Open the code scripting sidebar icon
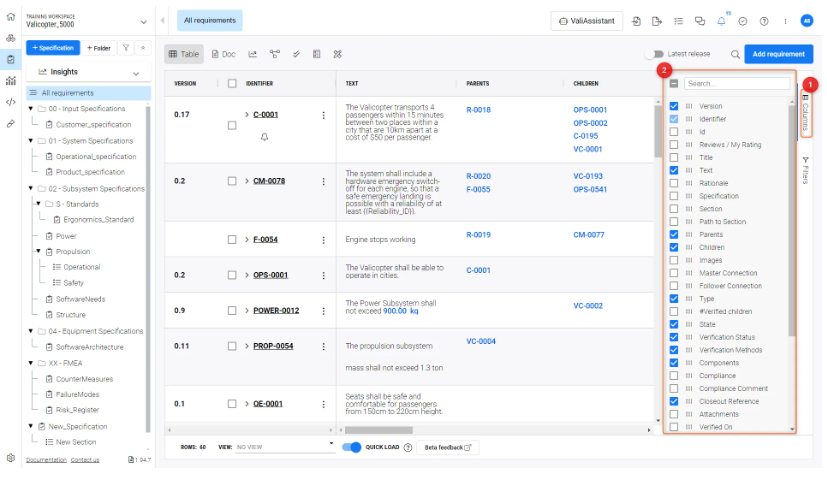 (11, 102)
